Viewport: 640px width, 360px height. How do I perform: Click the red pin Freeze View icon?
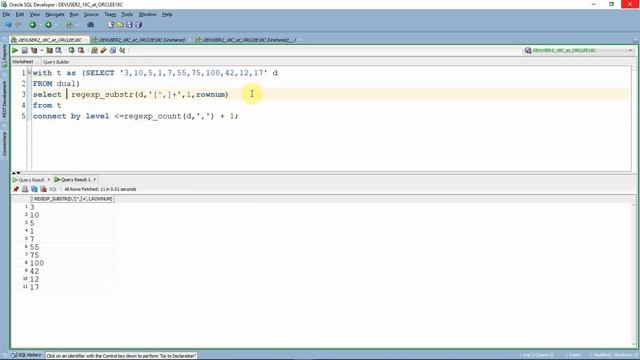16,189
